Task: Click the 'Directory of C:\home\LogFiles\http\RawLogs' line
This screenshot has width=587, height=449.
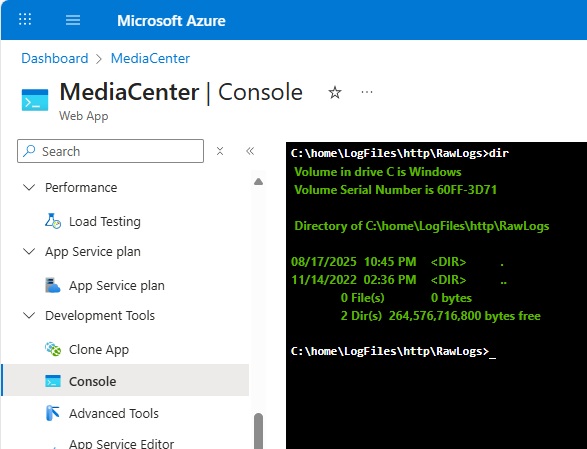Action: (x=422, y=226)
